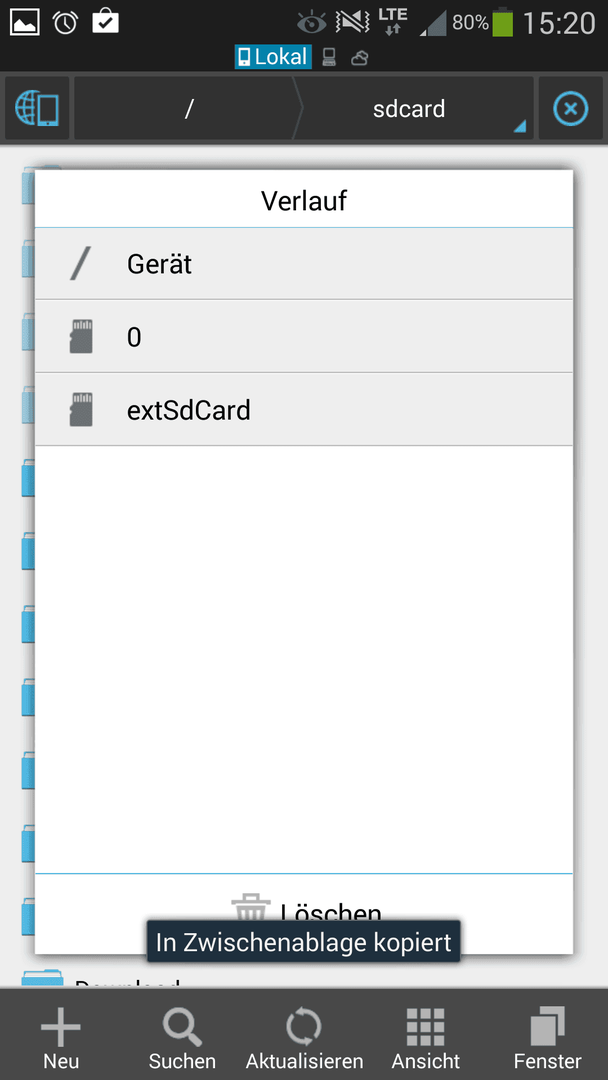Open the picture notification in the status bar
This screenshot has width=608, height=1080.
tap(24, 23)
